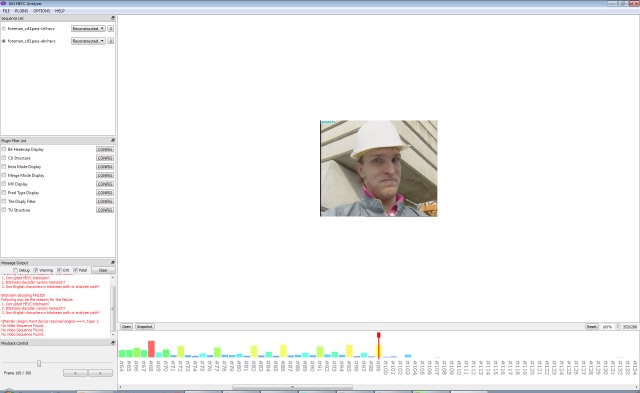Screen dimensions: 640x393
Task: Click the small button beside first sequence
Action: [110, 29]
